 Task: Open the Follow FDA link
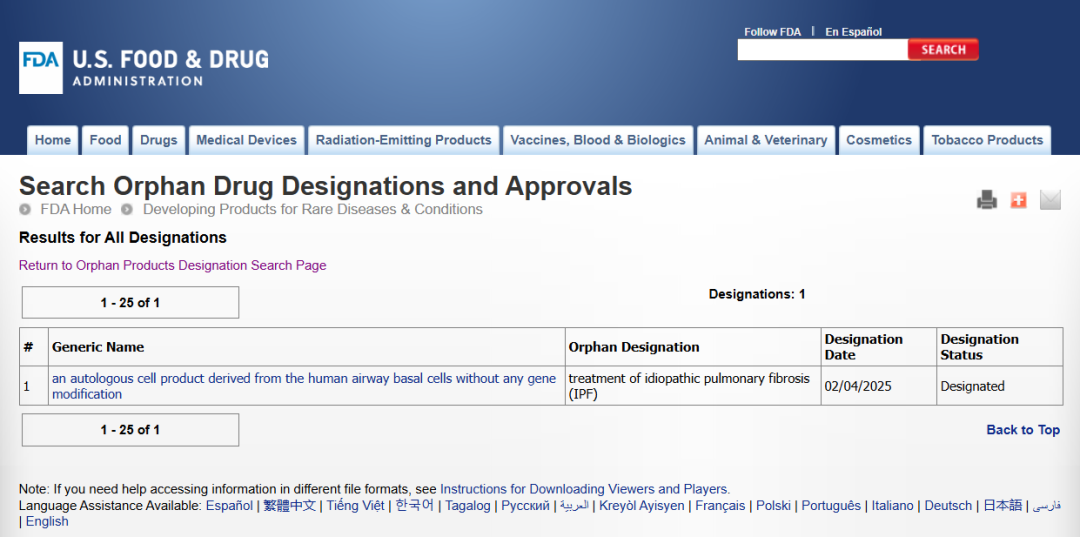click(x=772, y=32)
